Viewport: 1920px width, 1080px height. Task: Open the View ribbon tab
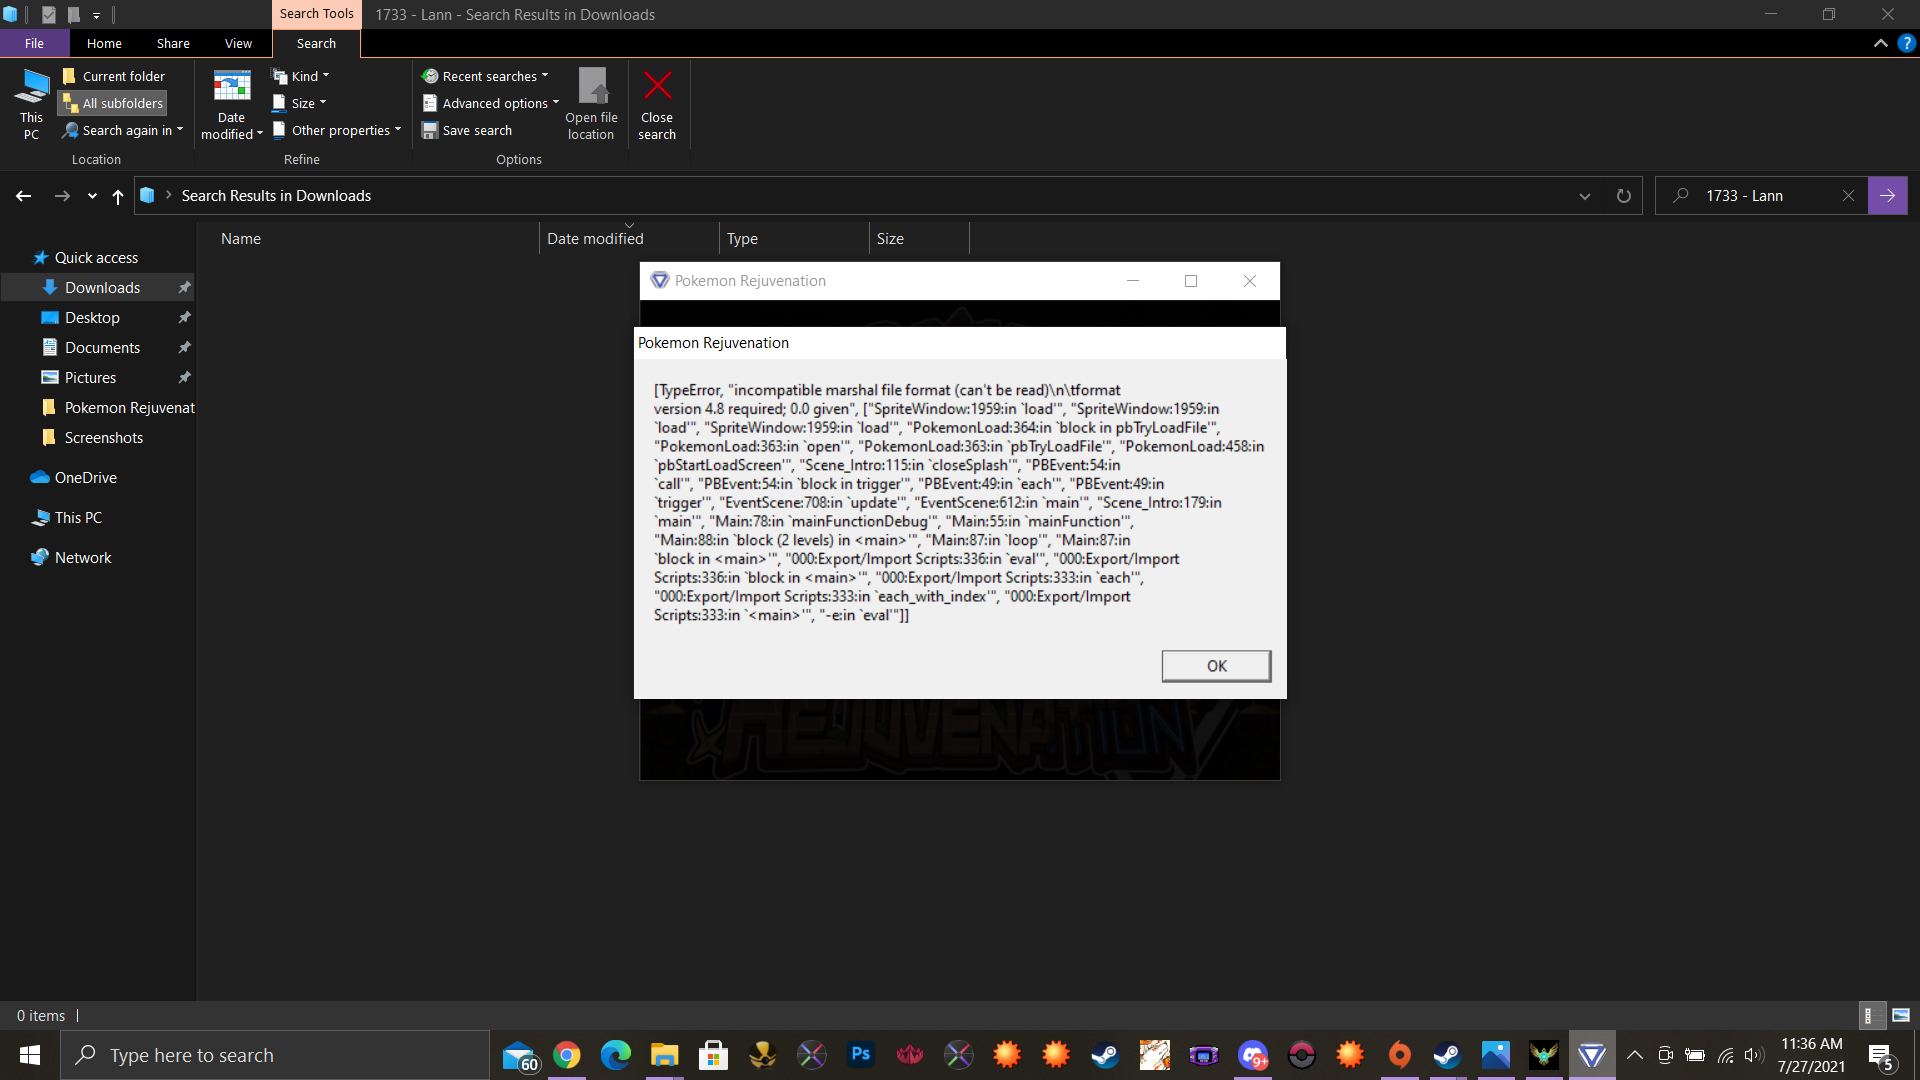(x=238, y=43)
